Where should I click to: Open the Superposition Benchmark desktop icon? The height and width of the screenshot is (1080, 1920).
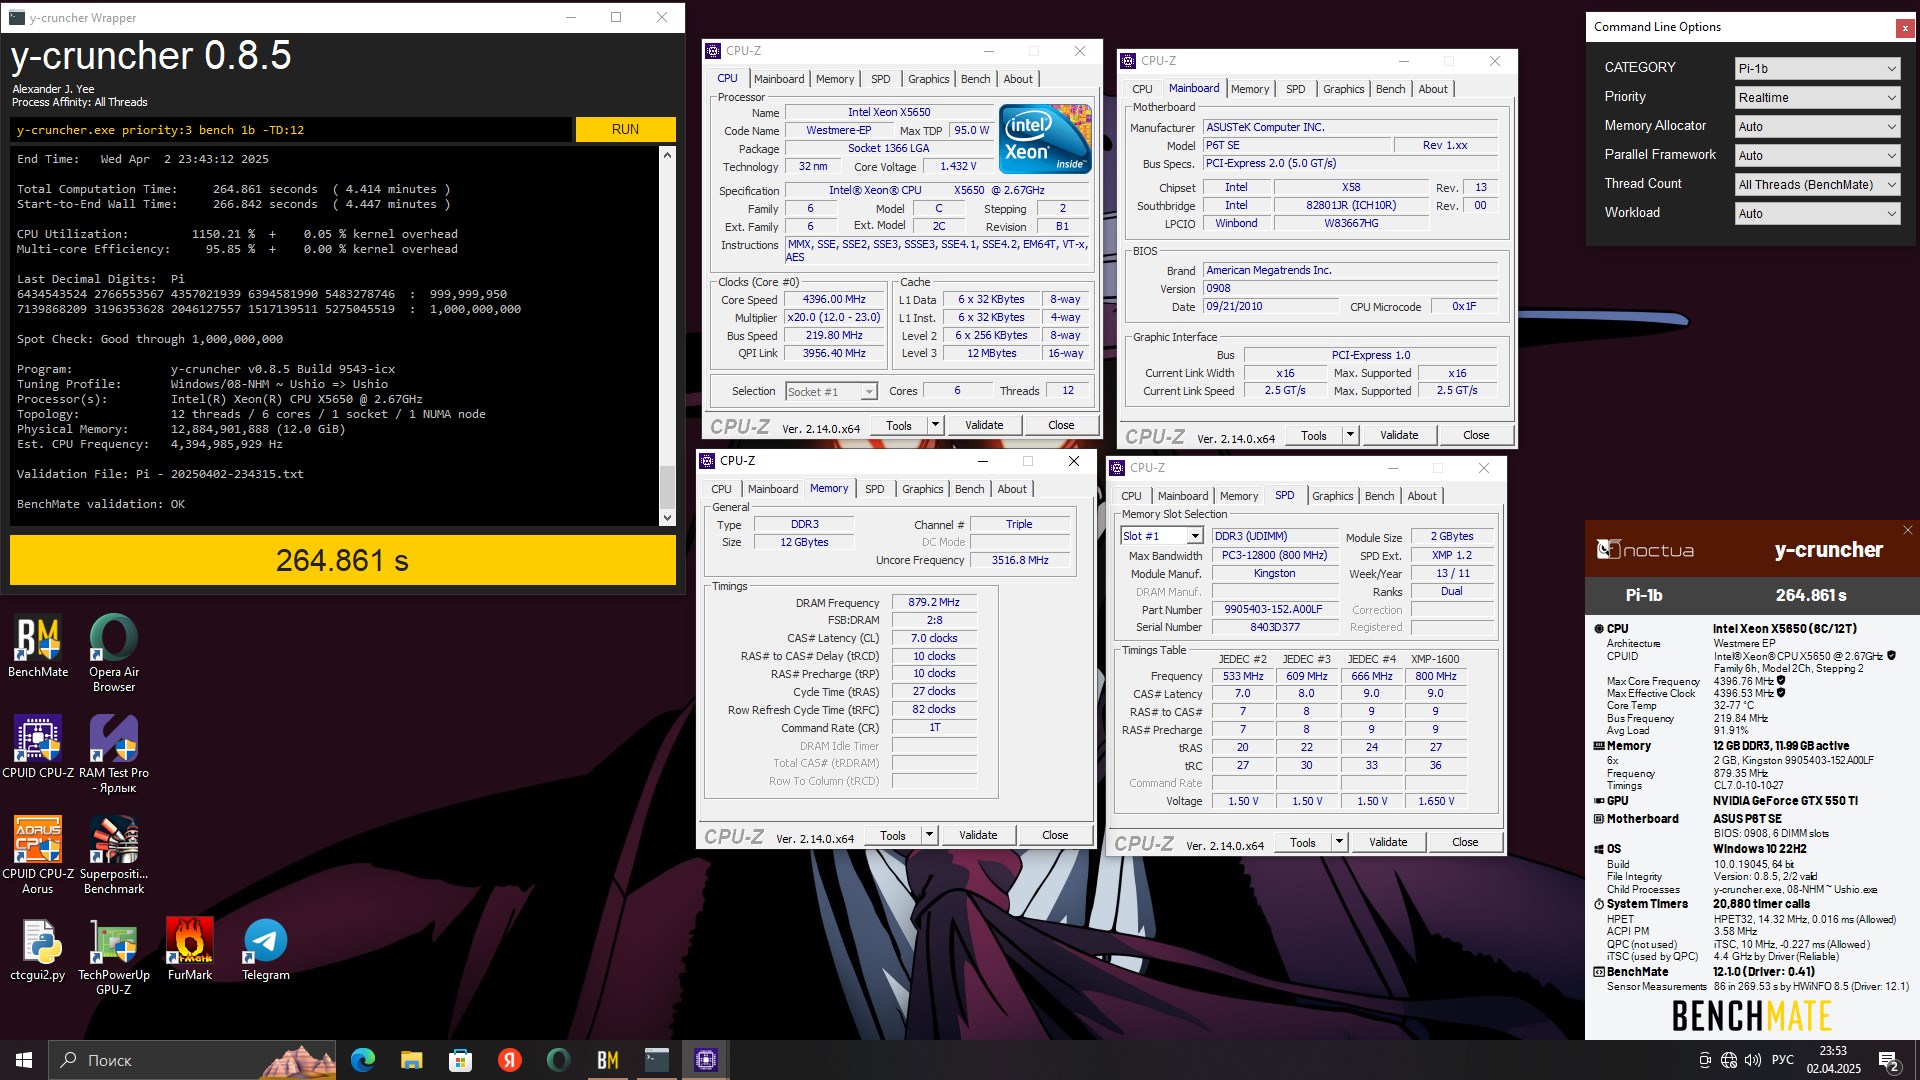[114, 855]
